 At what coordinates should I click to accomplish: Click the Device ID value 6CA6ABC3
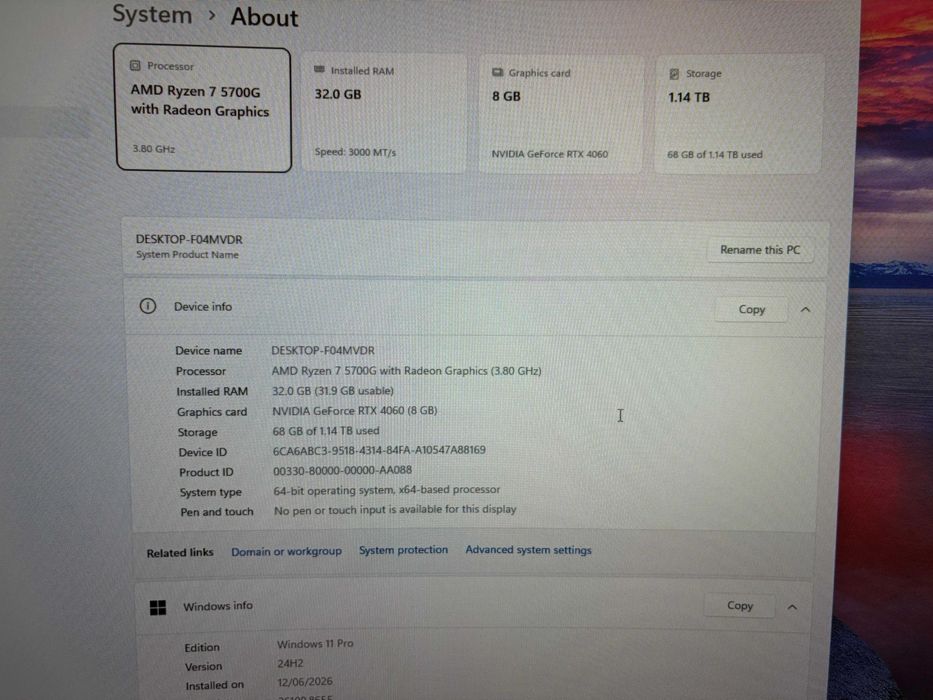coord(379,451)
